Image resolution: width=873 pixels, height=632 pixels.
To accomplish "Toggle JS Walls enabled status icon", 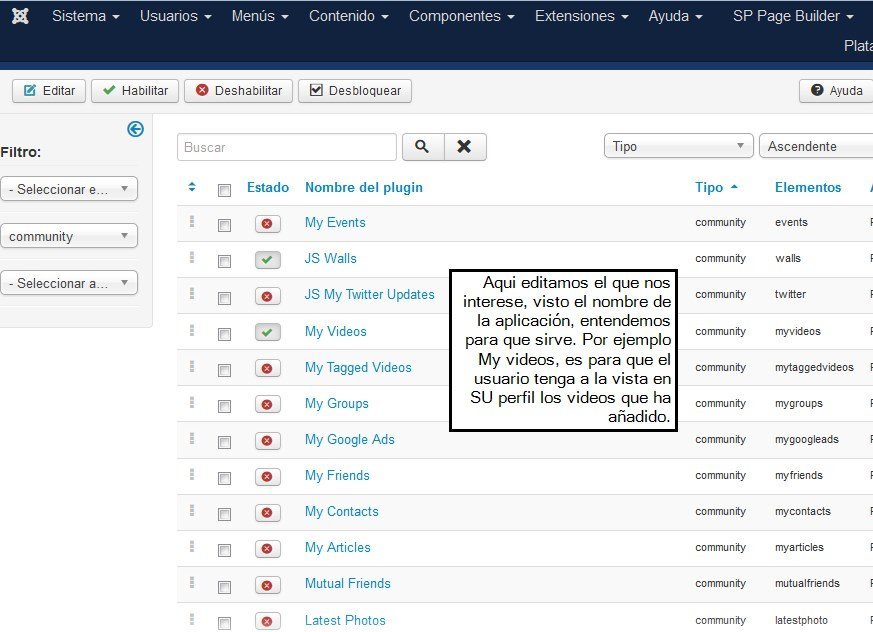I will 267,259.
